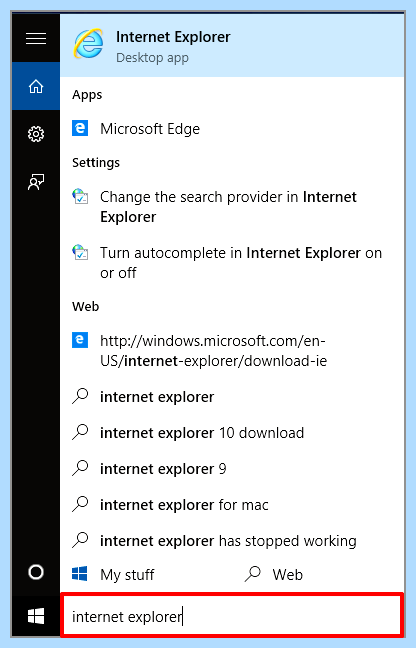Screen dimensions: 416x648
Task: Click the "Desktop app" subtitle text
Action: [152, 57]
